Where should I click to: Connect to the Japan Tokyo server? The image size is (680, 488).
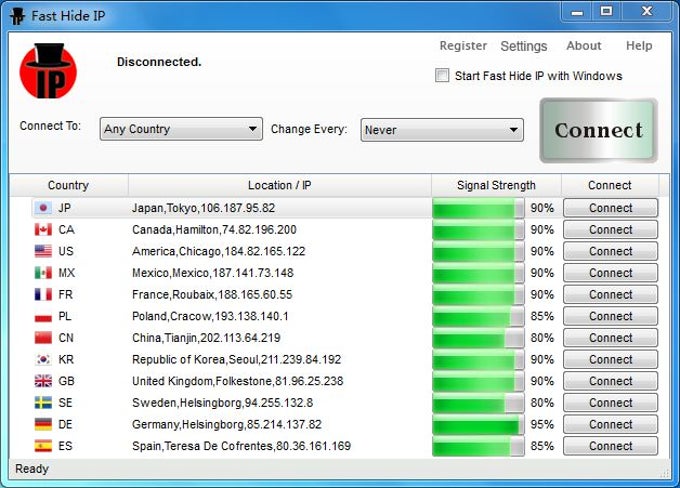[x=610, y=208]
